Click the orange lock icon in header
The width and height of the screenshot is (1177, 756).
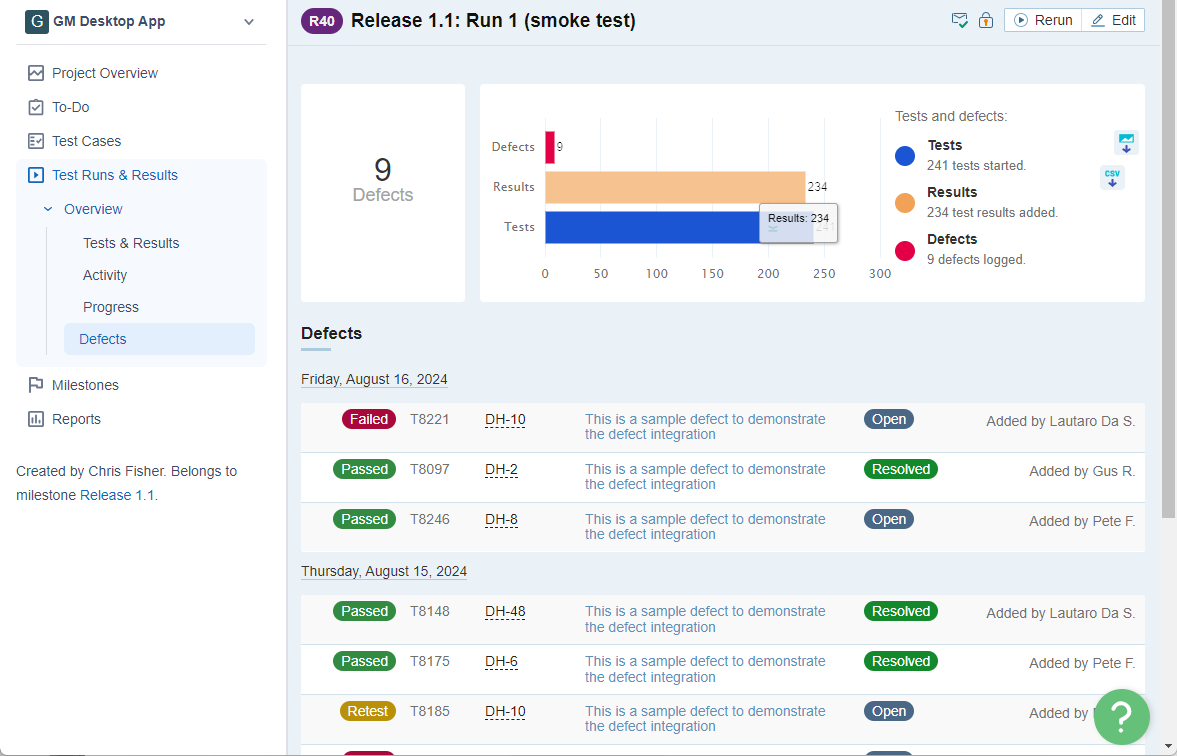(986, 20)
